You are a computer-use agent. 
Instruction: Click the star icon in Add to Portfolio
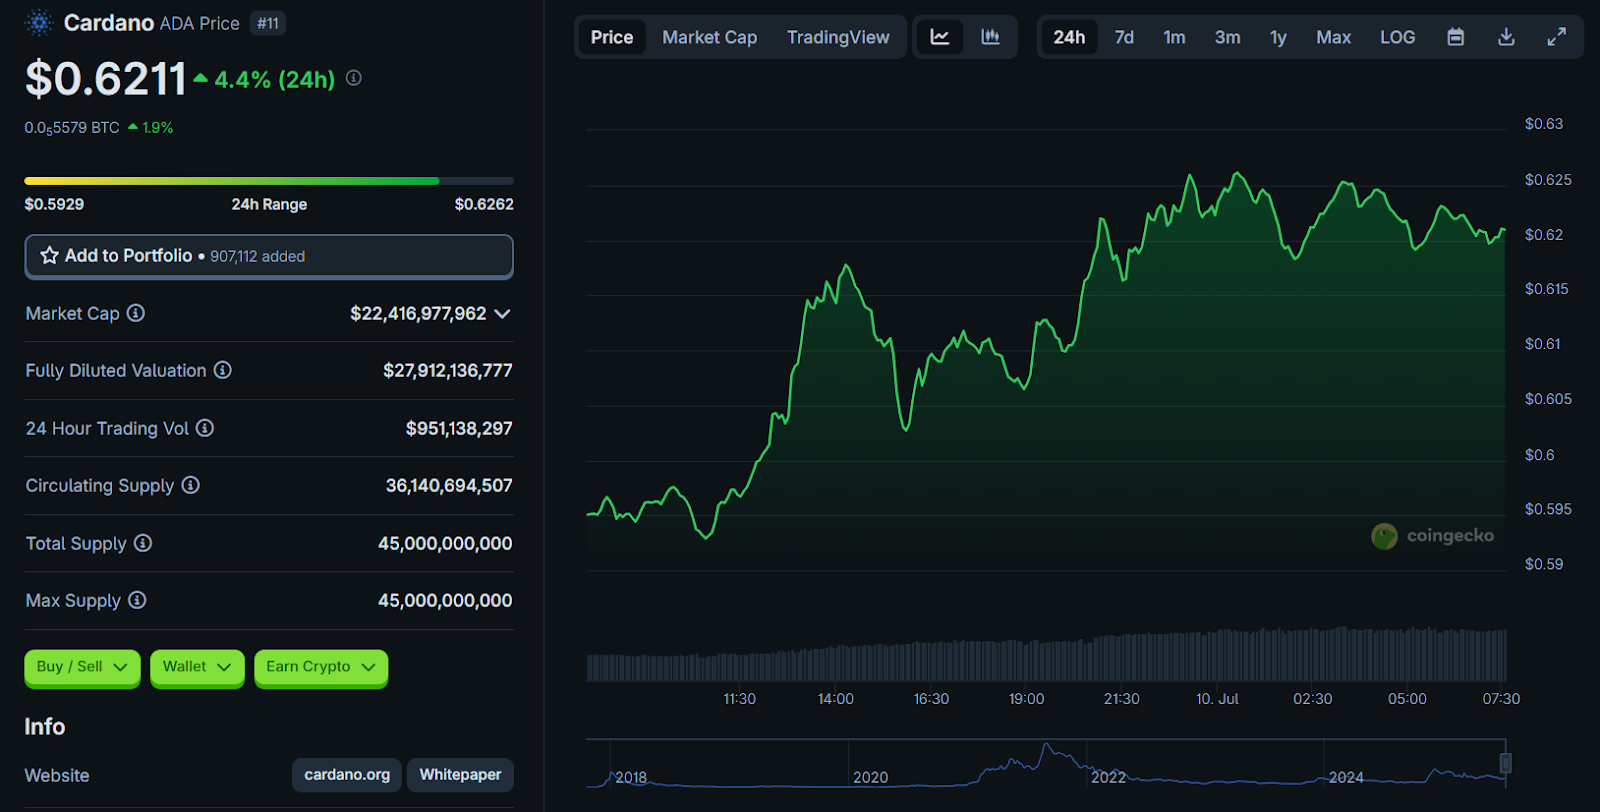click(x=49, y=255)
